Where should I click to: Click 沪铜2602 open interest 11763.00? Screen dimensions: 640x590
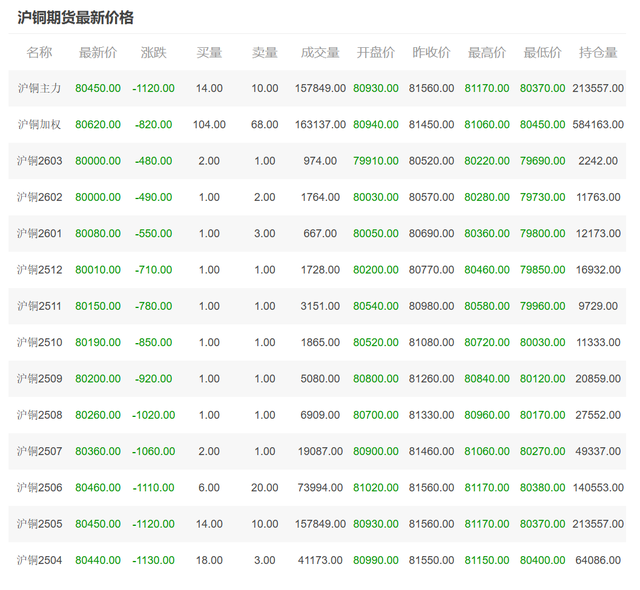click(598, 197)
